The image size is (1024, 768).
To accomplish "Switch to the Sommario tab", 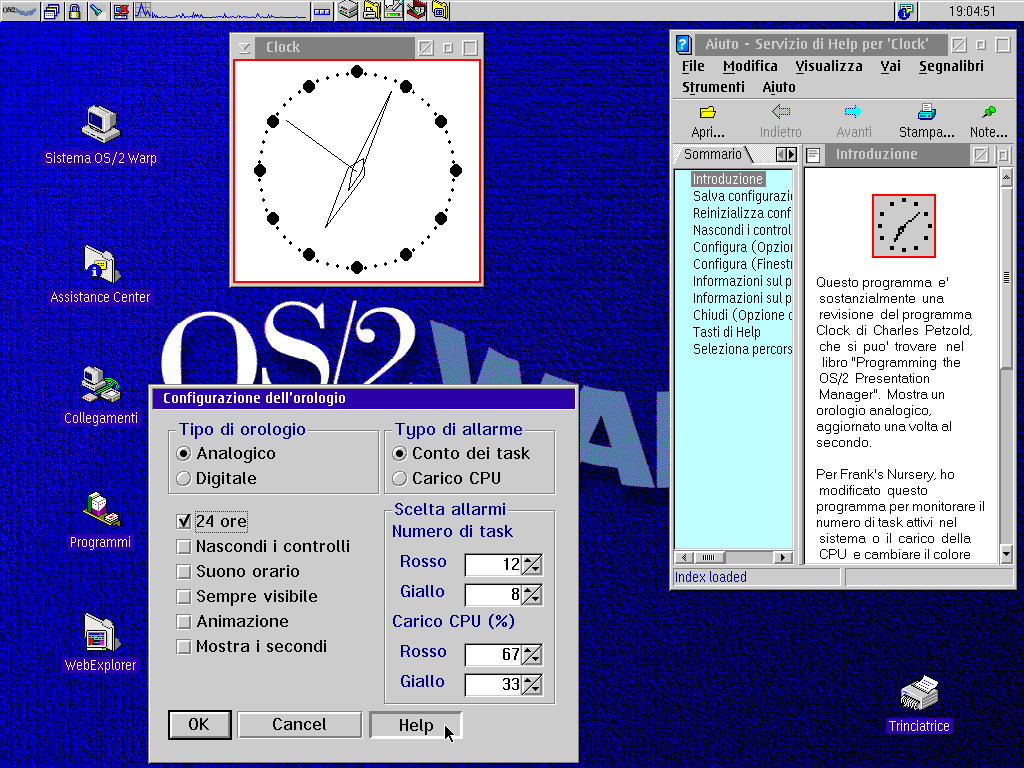I will (712, 154).
